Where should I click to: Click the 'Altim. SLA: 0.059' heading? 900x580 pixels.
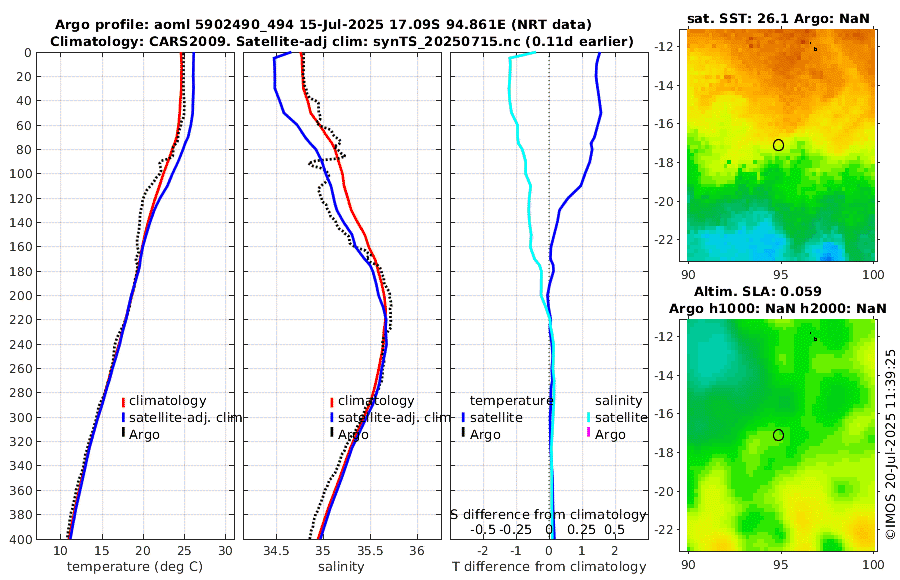[x=758, y=292]
